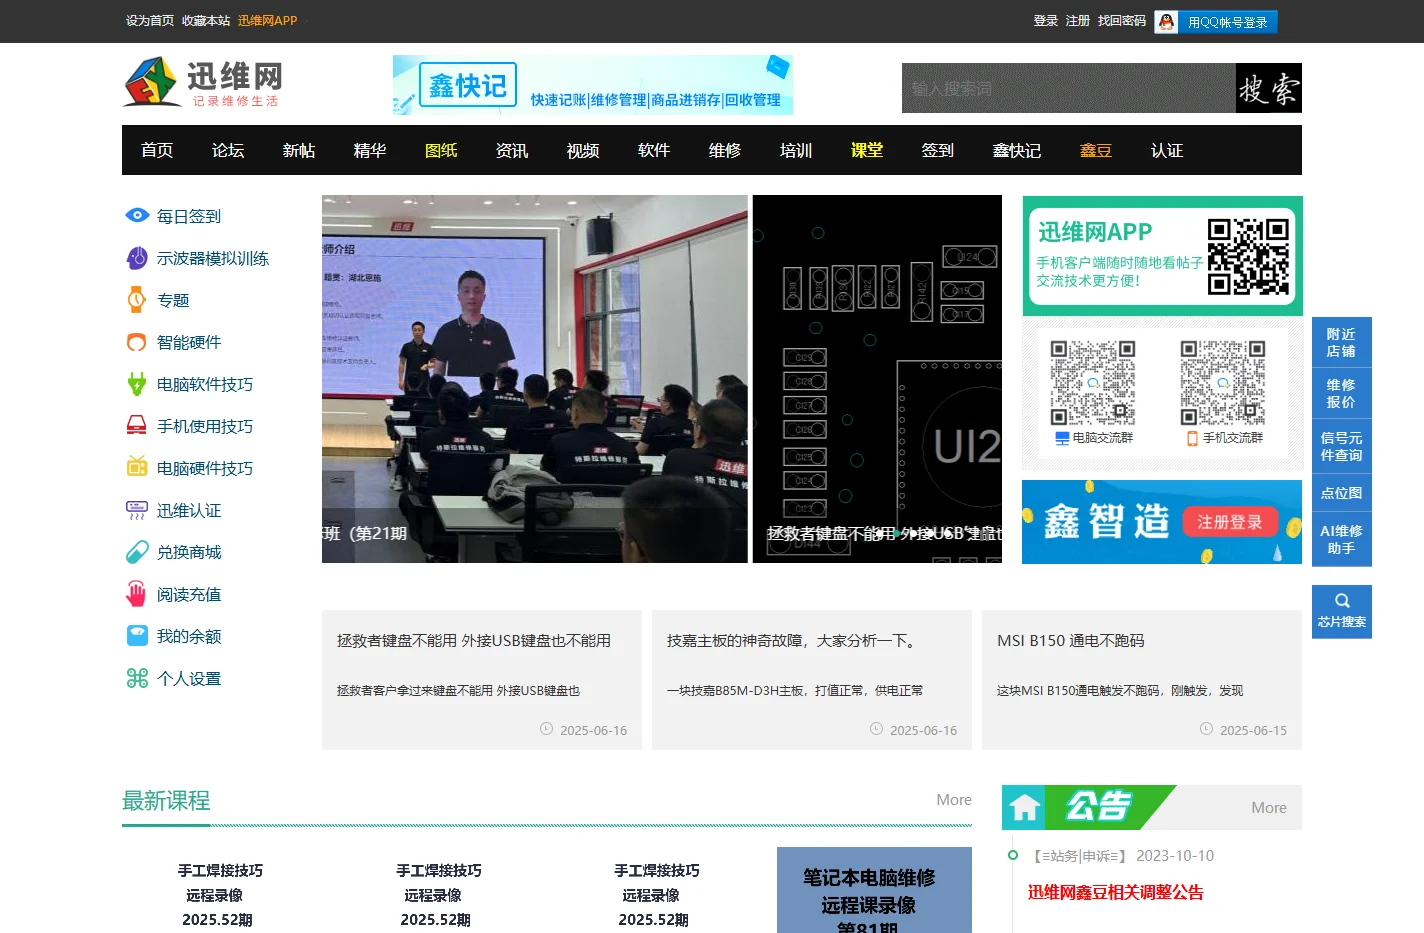Screen dimensions: 1424x933
Task: Click the QQ penguin login icon
Action: [x=1166, y=22]
